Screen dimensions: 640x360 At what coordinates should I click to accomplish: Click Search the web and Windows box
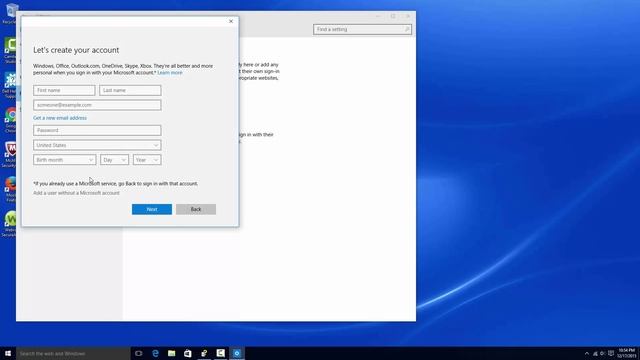coord(73,353)
